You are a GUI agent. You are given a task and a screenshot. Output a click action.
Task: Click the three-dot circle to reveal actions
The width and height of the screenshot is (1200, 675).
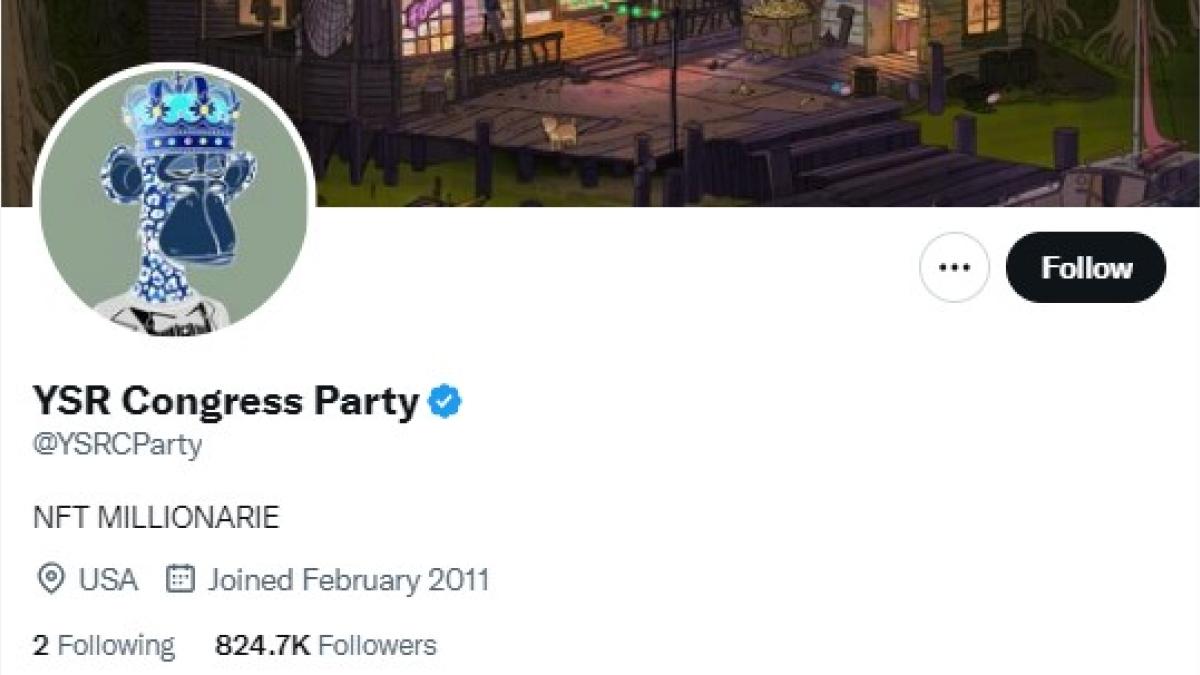954,267
